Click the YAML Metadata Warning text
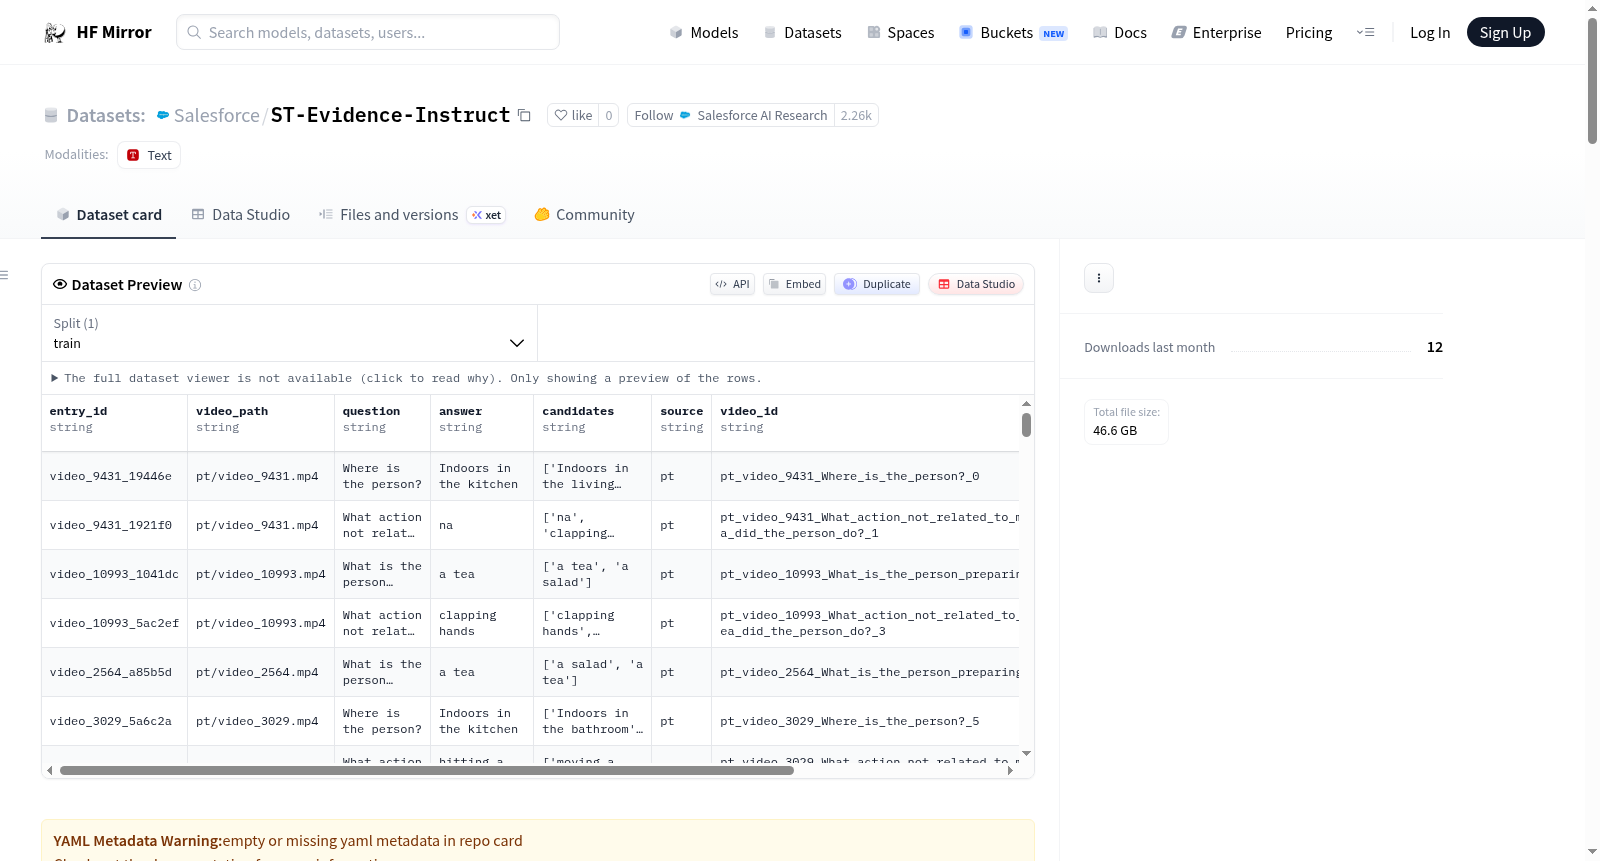 288,841
